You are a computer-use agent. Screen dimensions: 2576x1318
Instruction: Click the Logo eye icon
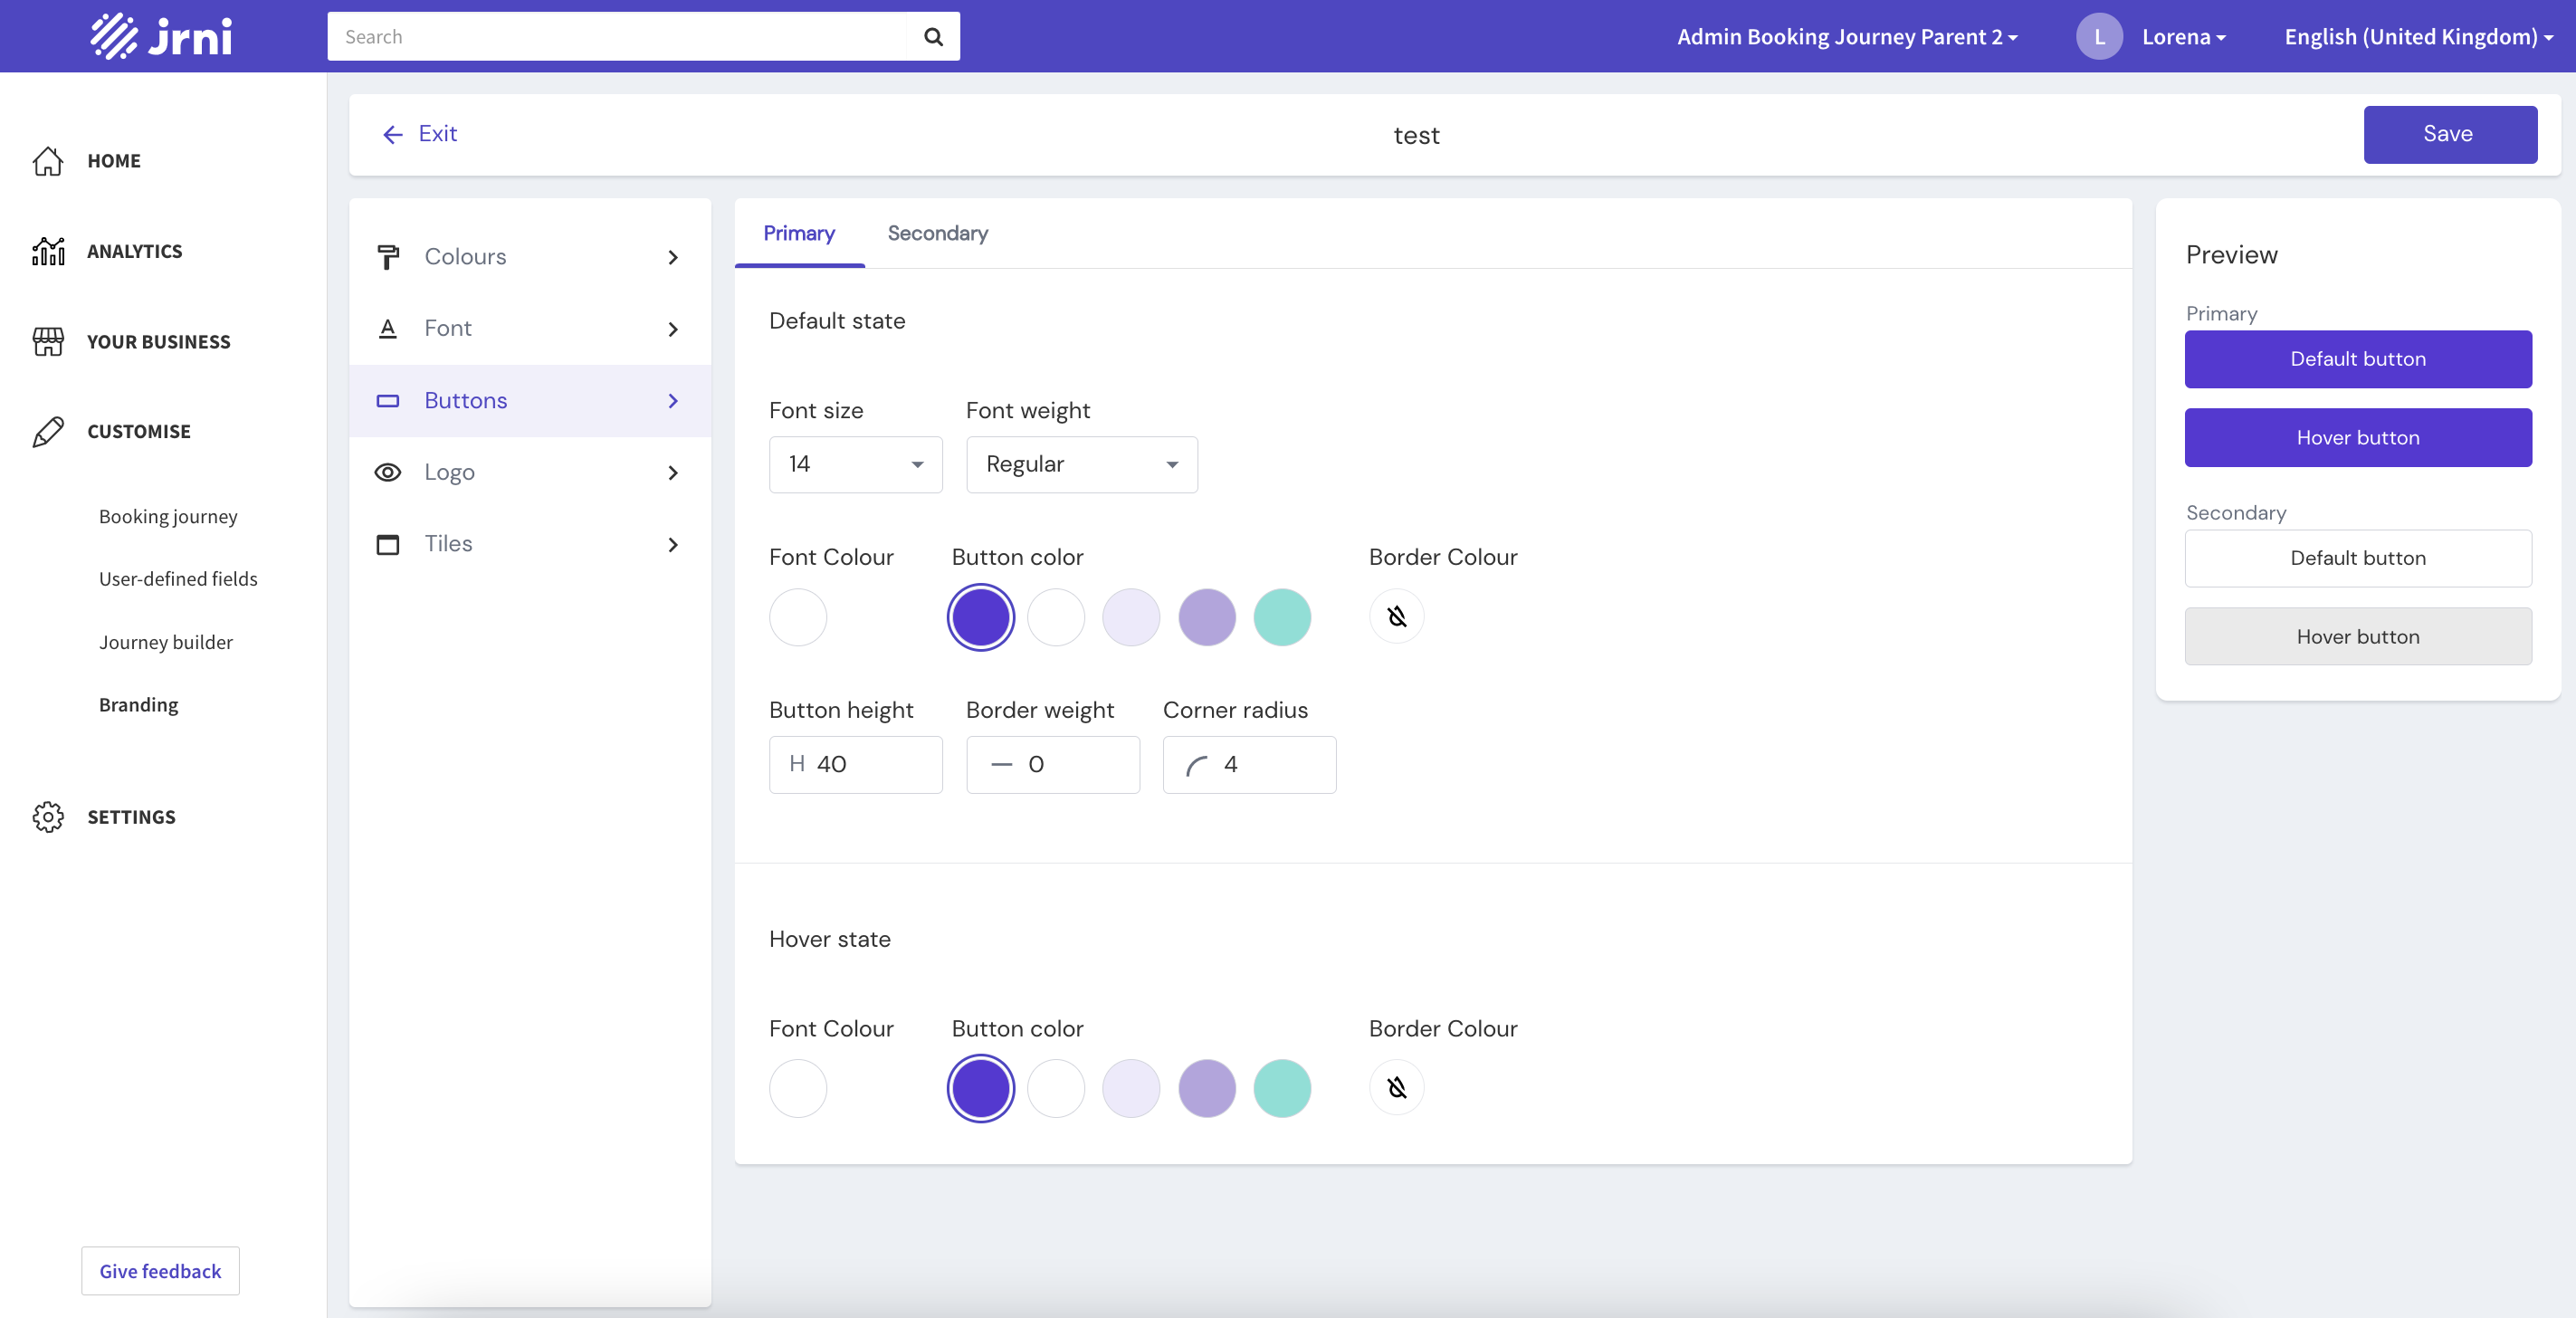tap(388, 472)
